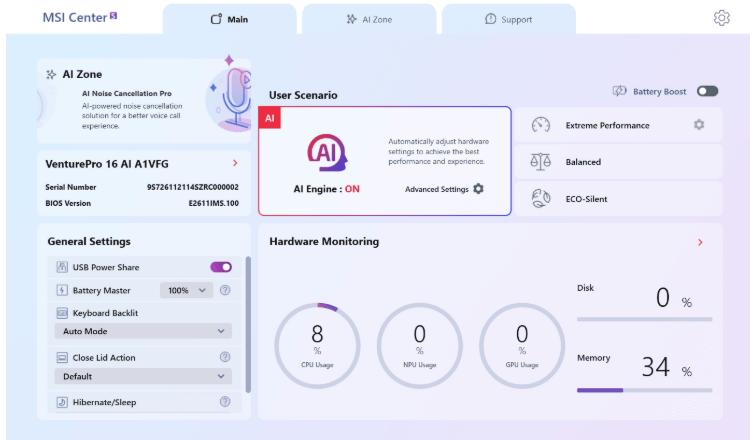Click the red AI badge on User Scenario
This screenshot has height=440, width=750.
[270, 118]
